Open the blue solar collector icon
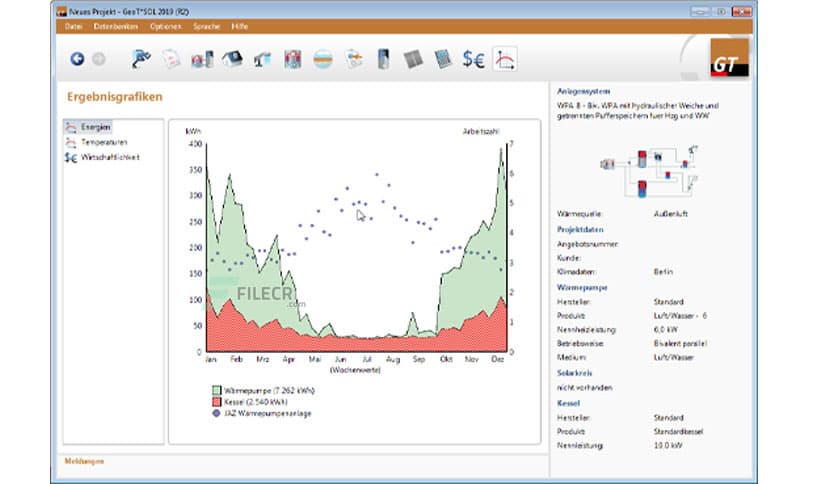The height and width of the screenshot is (484, 836). [x=443, y=59]
